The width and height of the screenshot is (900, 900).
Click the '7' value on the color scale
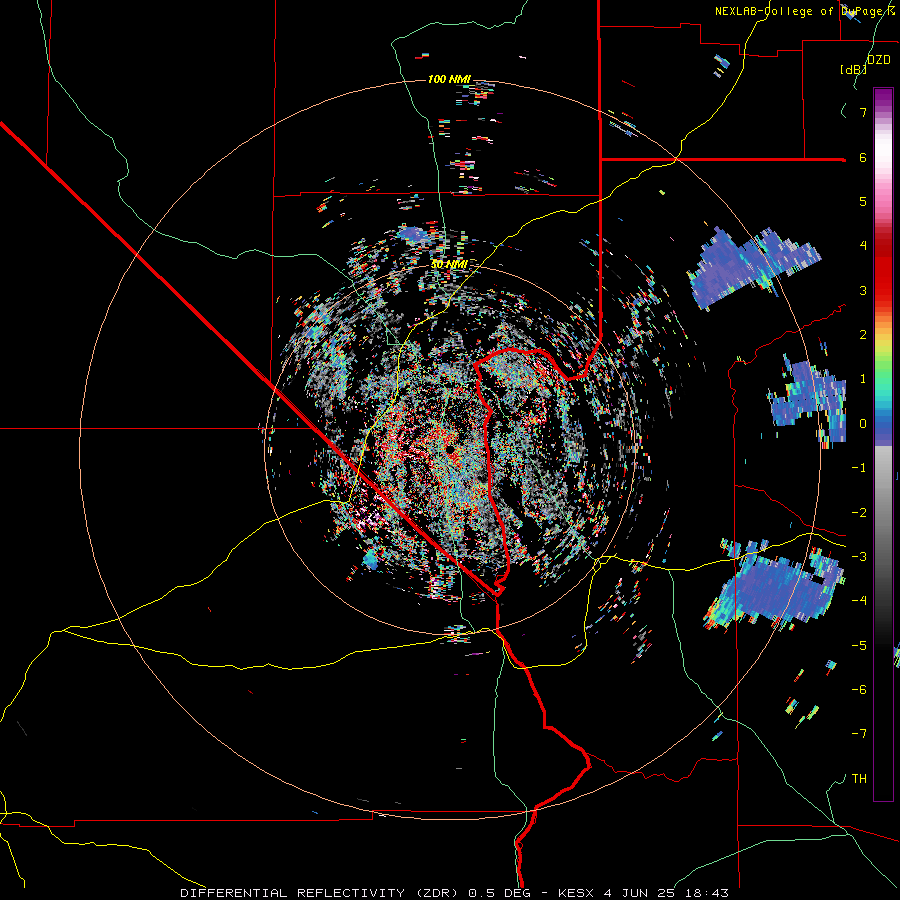(863, 112)
